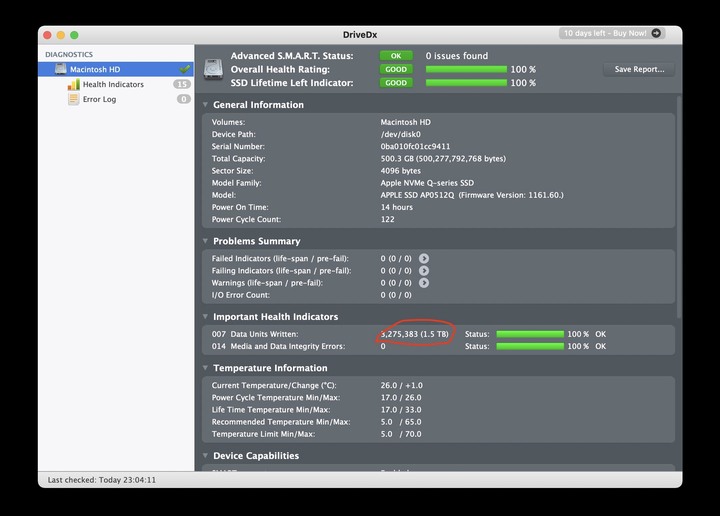
Task: Collapse the Temperature Information section
Action: [205, 368]
